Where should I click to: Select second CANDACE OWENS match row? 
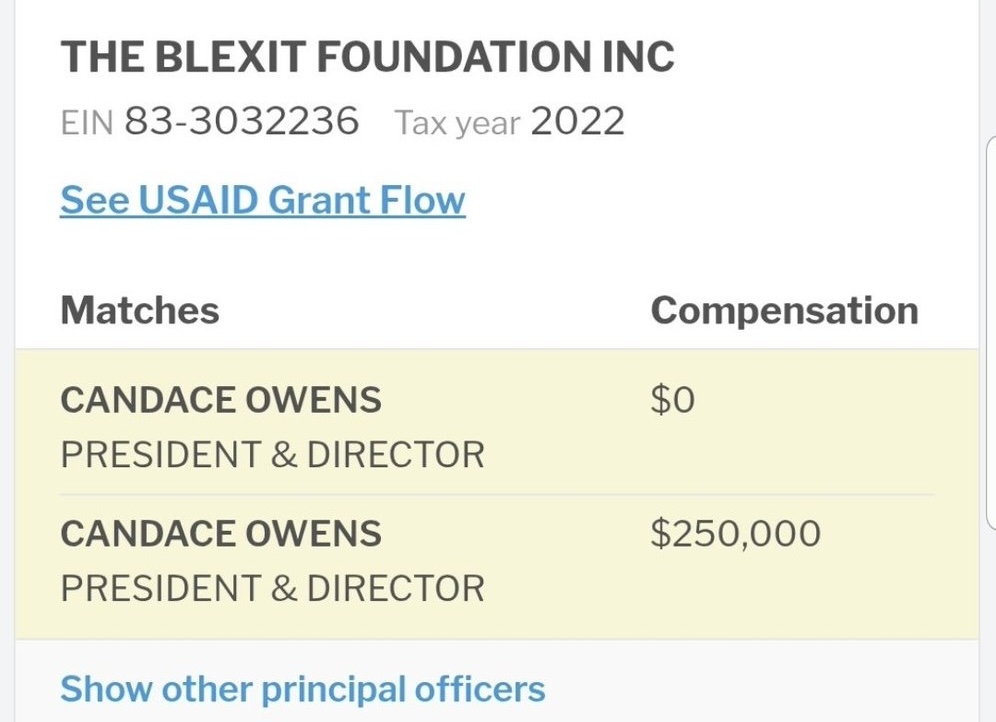click(x=497, y=566)
